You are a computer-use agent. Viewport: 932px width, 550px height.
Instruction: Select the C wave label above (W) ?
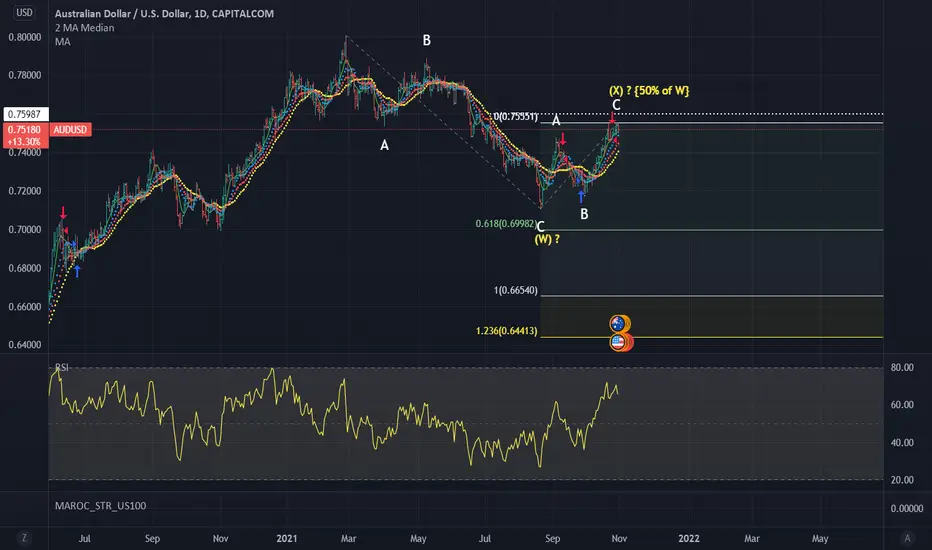pyautogui.click(x=540, y=227)
